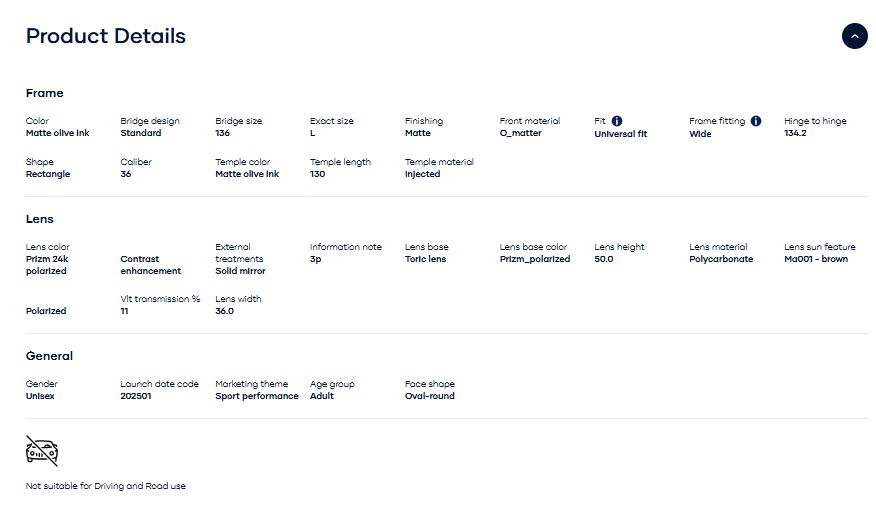Image resolution: width=876 pixels, height=509 pixels.
Task: Click the Frame fitting info icon
Action: click(756, 121)
